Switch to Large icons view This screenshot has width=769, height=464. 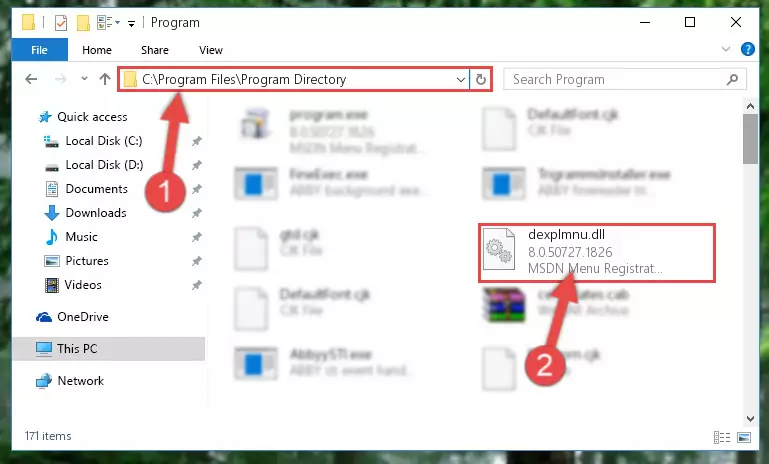tap(744, 437)
